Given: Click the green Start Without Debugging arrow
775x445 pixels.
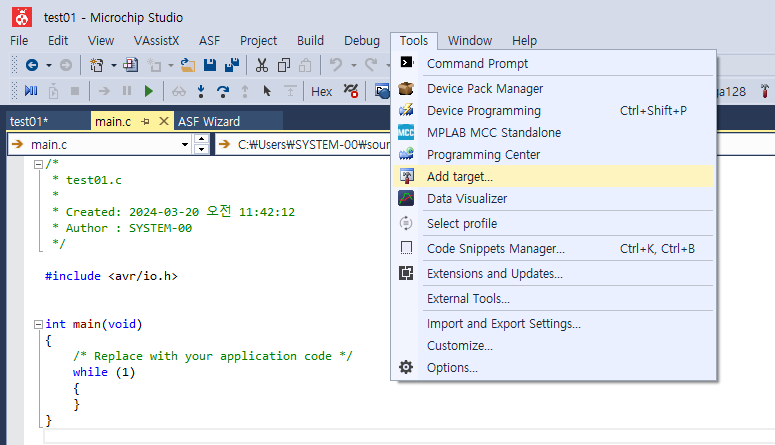Looking at the screenshot, I should coord(149,91).
